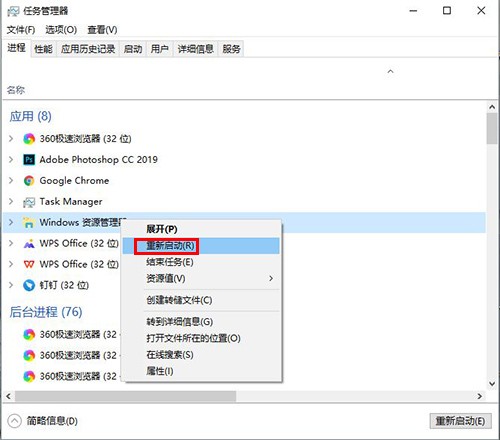Click the Google Chrome process icon
Image resolution: width=500 pixels, height=440 pixels.
point(29,181)
